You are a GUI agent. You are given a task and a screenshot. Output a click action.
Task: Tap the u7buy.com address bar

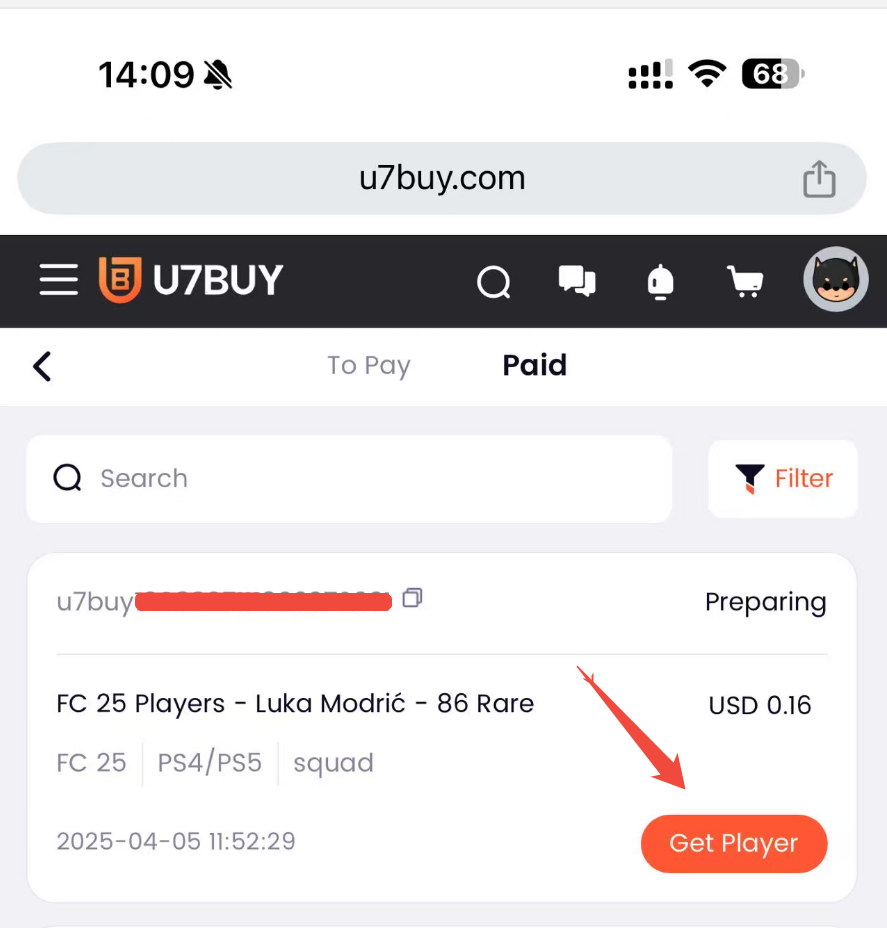[x=442, y=178]
